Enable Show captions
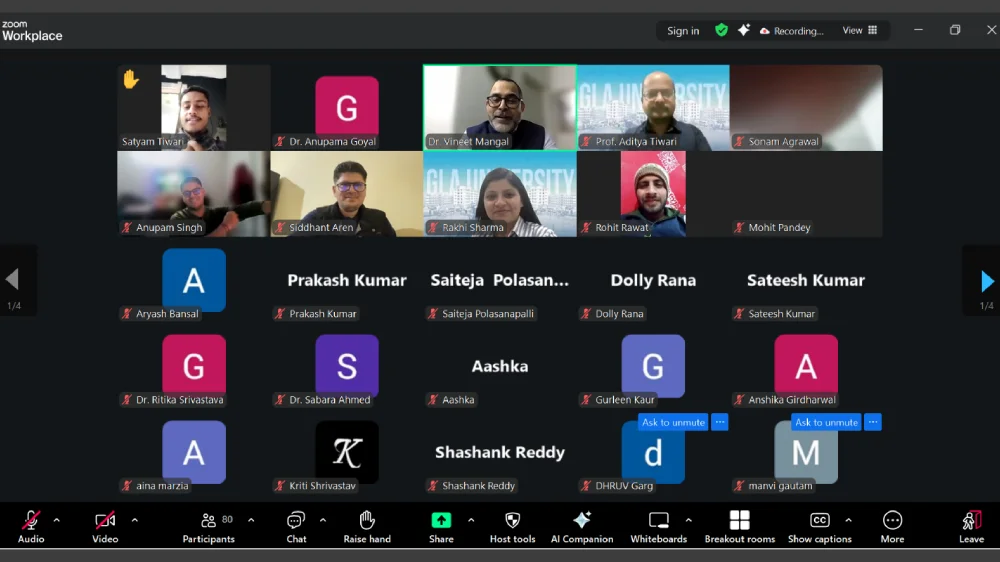1000x562 pixels. coord(820,526)
